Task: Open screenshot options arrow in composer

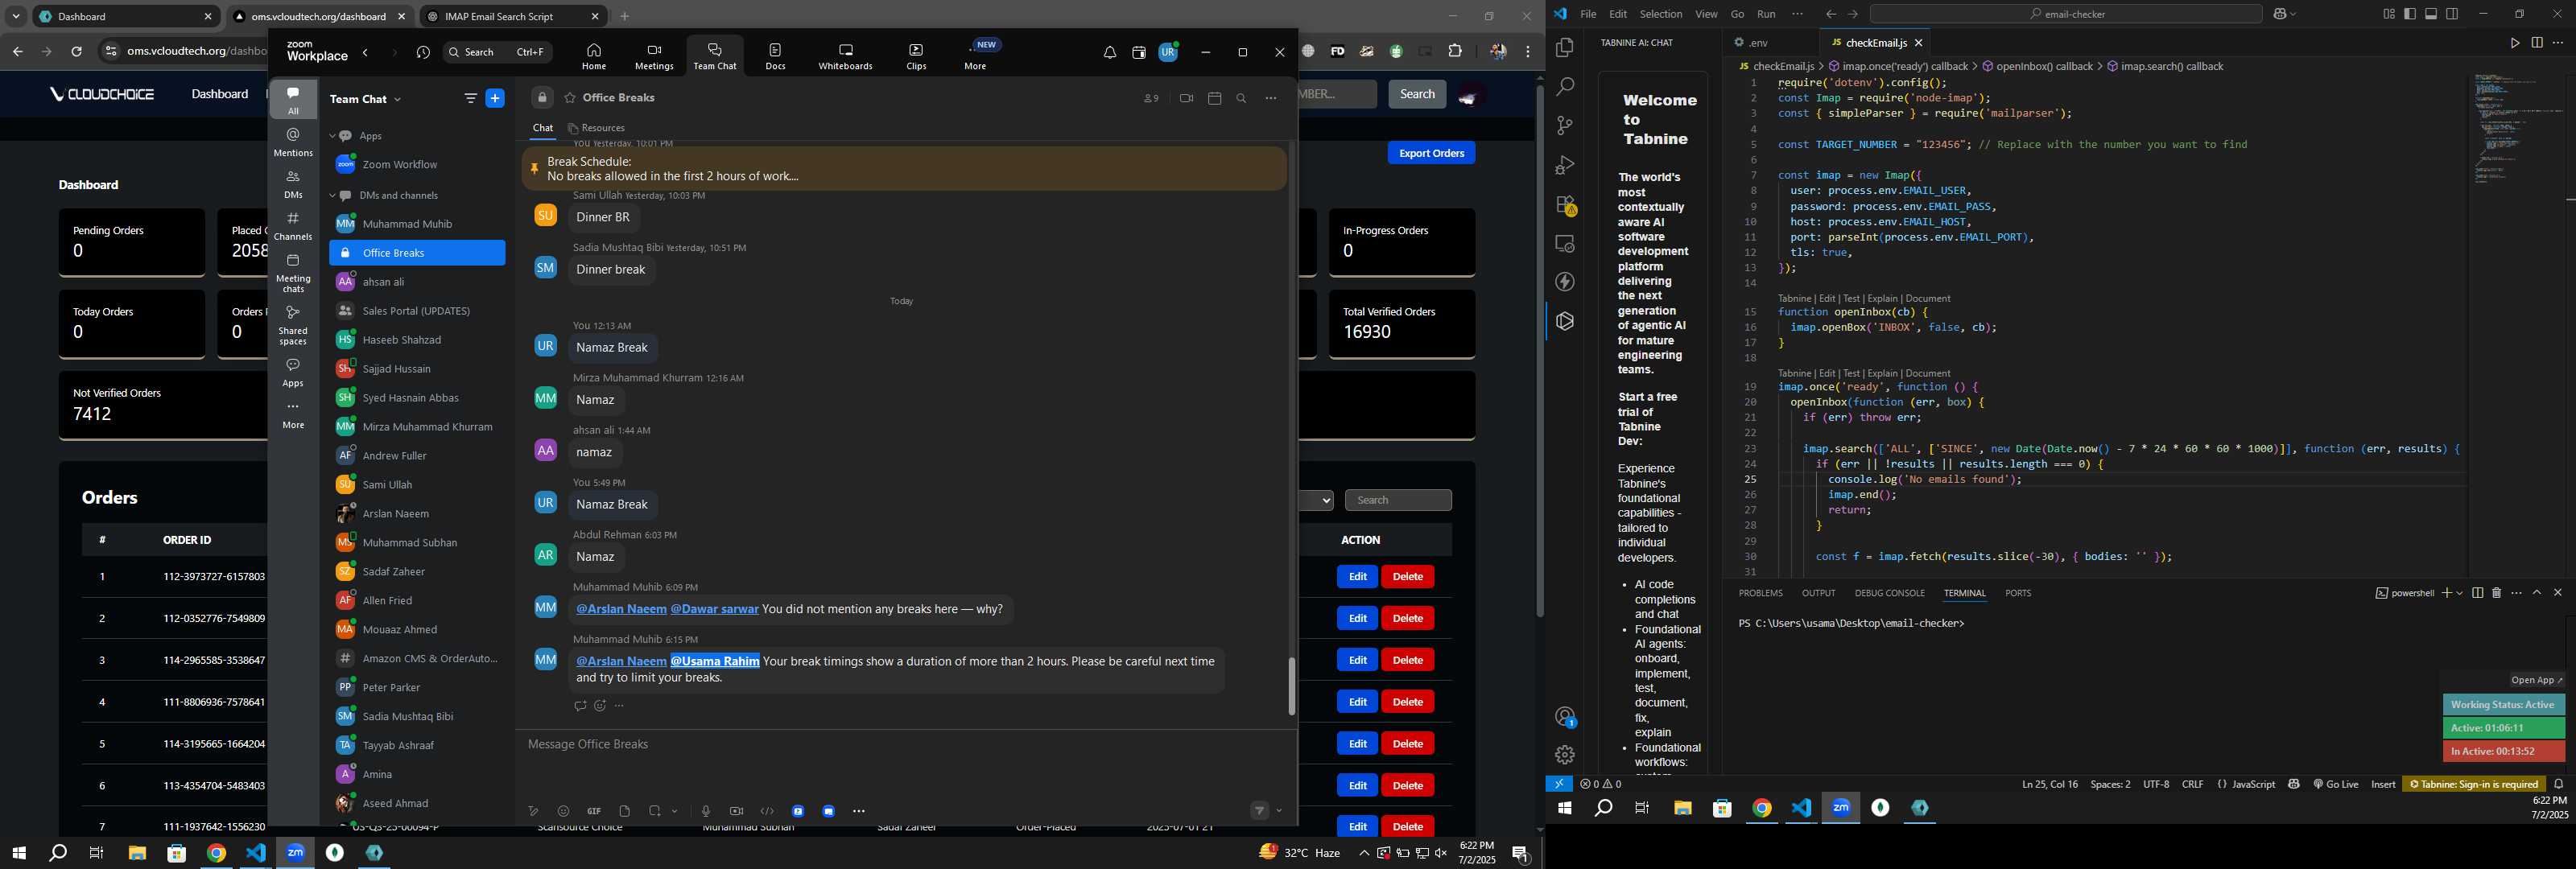Action: pyautogui.click(x=675, y=811)
